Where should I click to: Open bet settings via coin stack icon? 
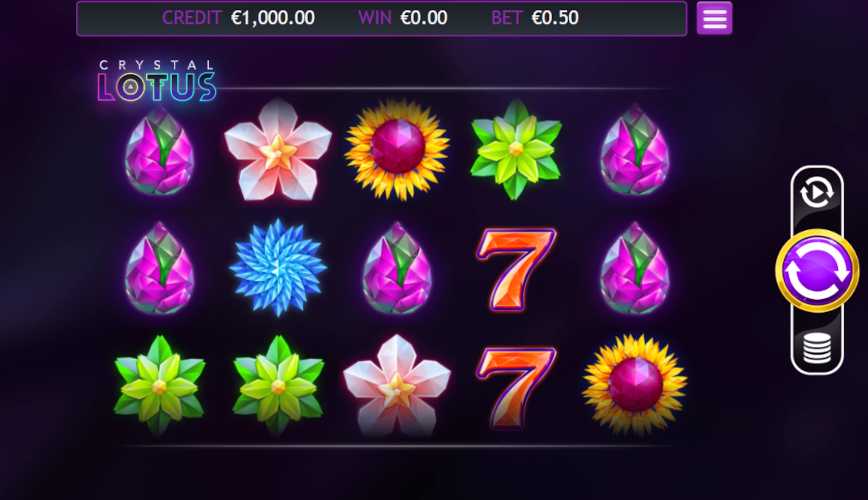tap(817, 348)
